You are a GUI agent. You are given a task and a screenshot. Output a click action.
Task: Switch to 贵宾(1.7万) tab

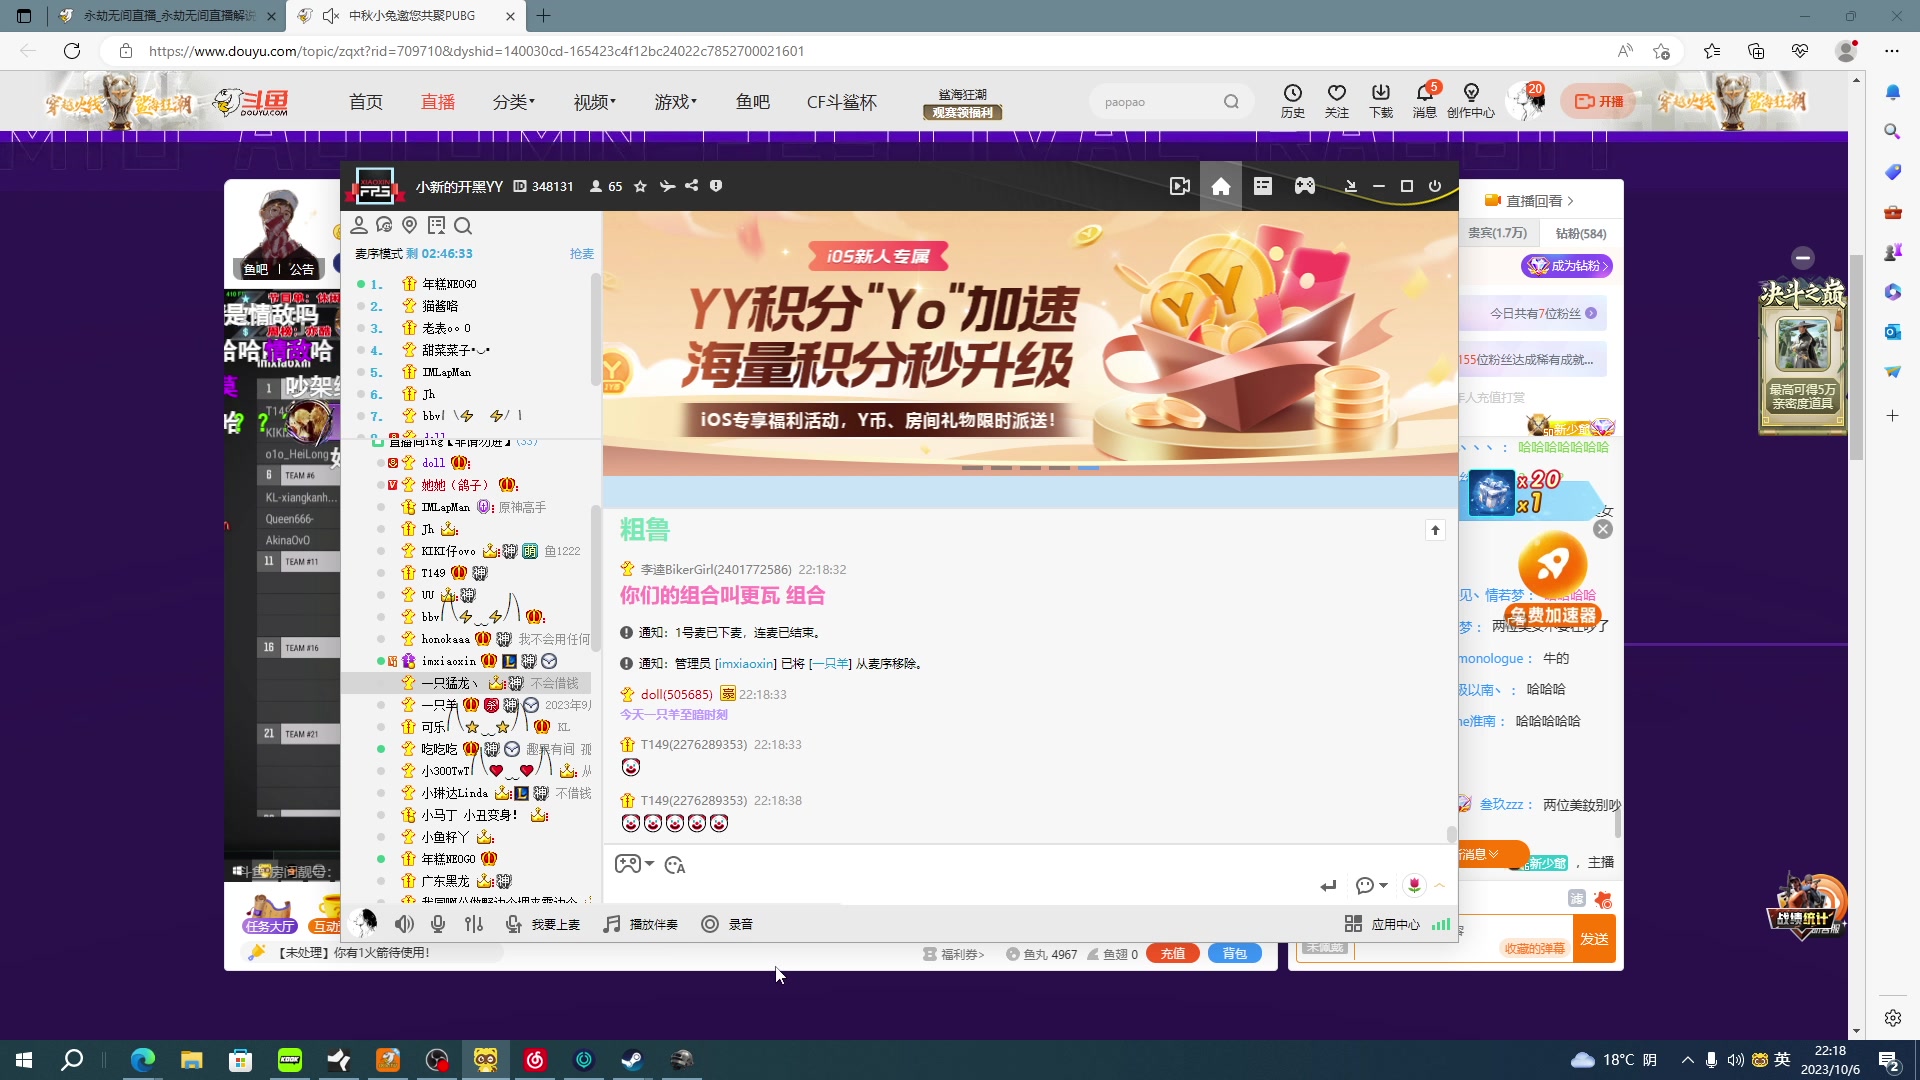coord(1497,233)
